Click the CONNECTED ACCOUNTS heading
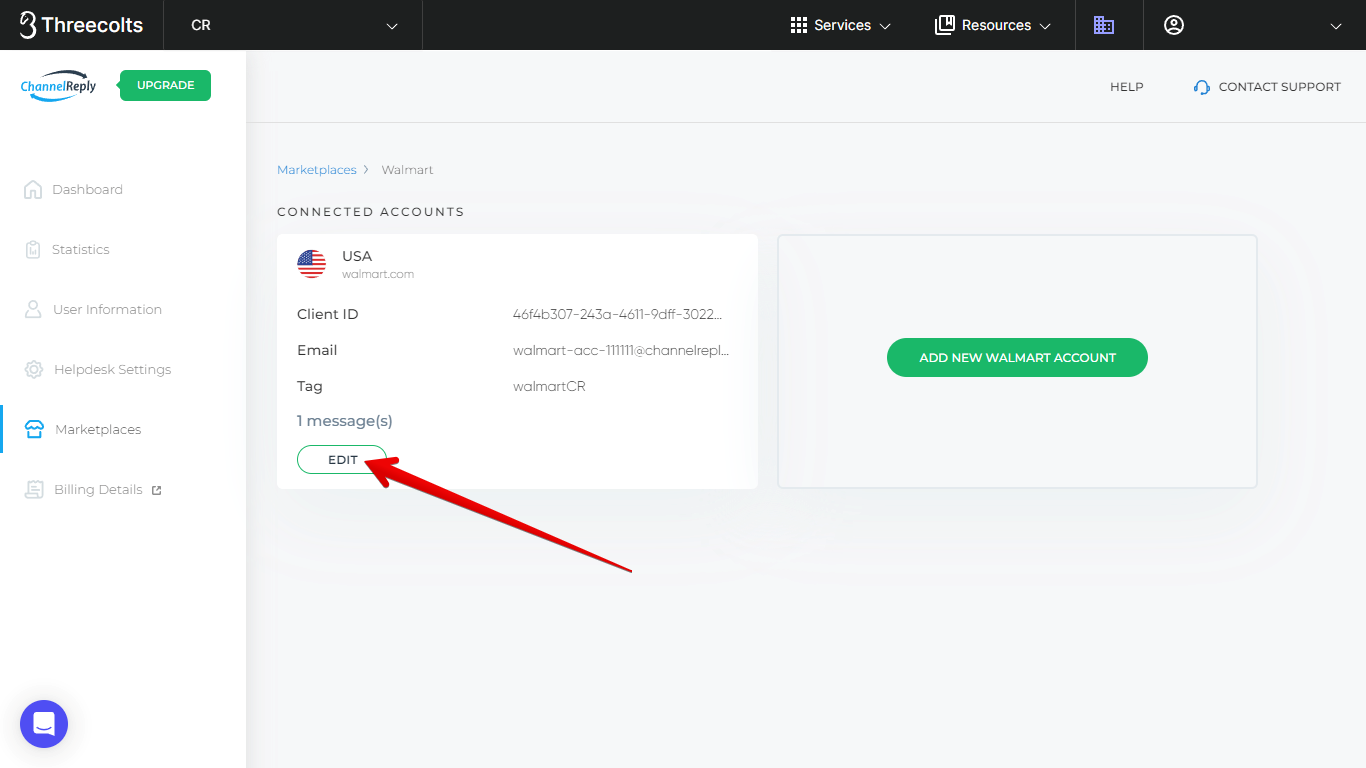 coord(370,212)
